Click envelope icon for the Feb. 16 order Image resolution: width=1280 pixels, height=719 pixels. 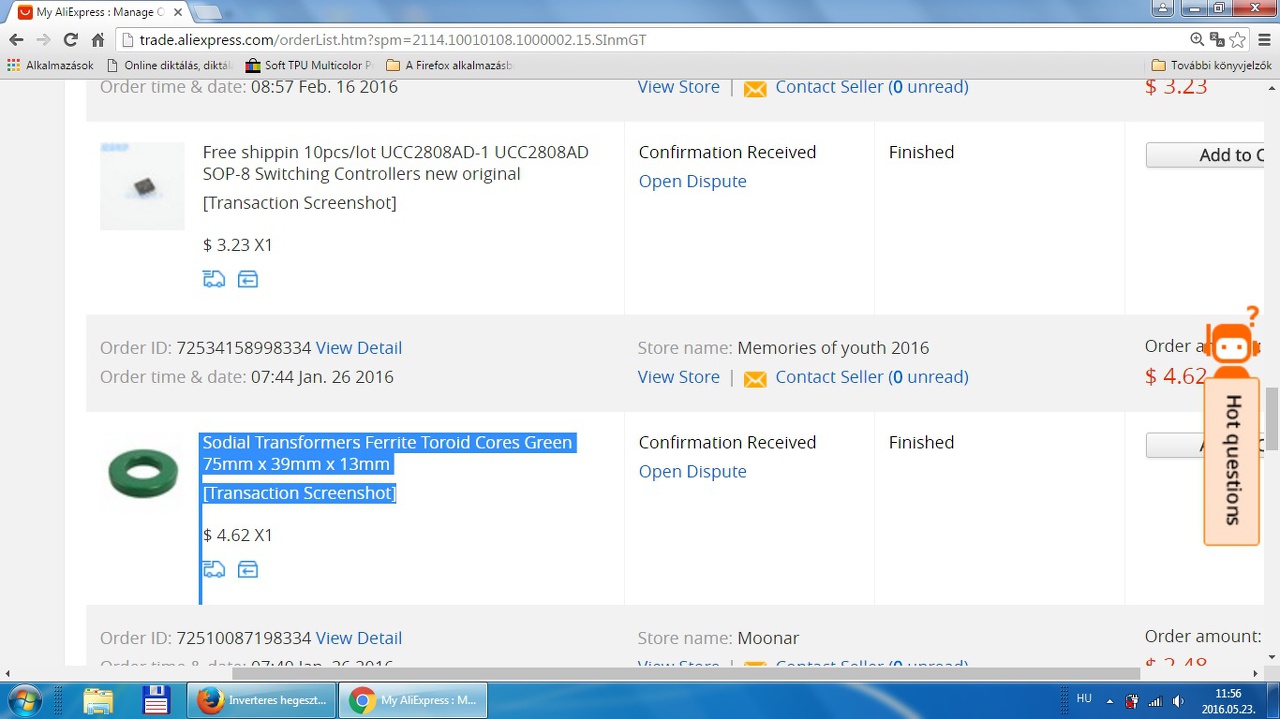[x=755, y=89]
